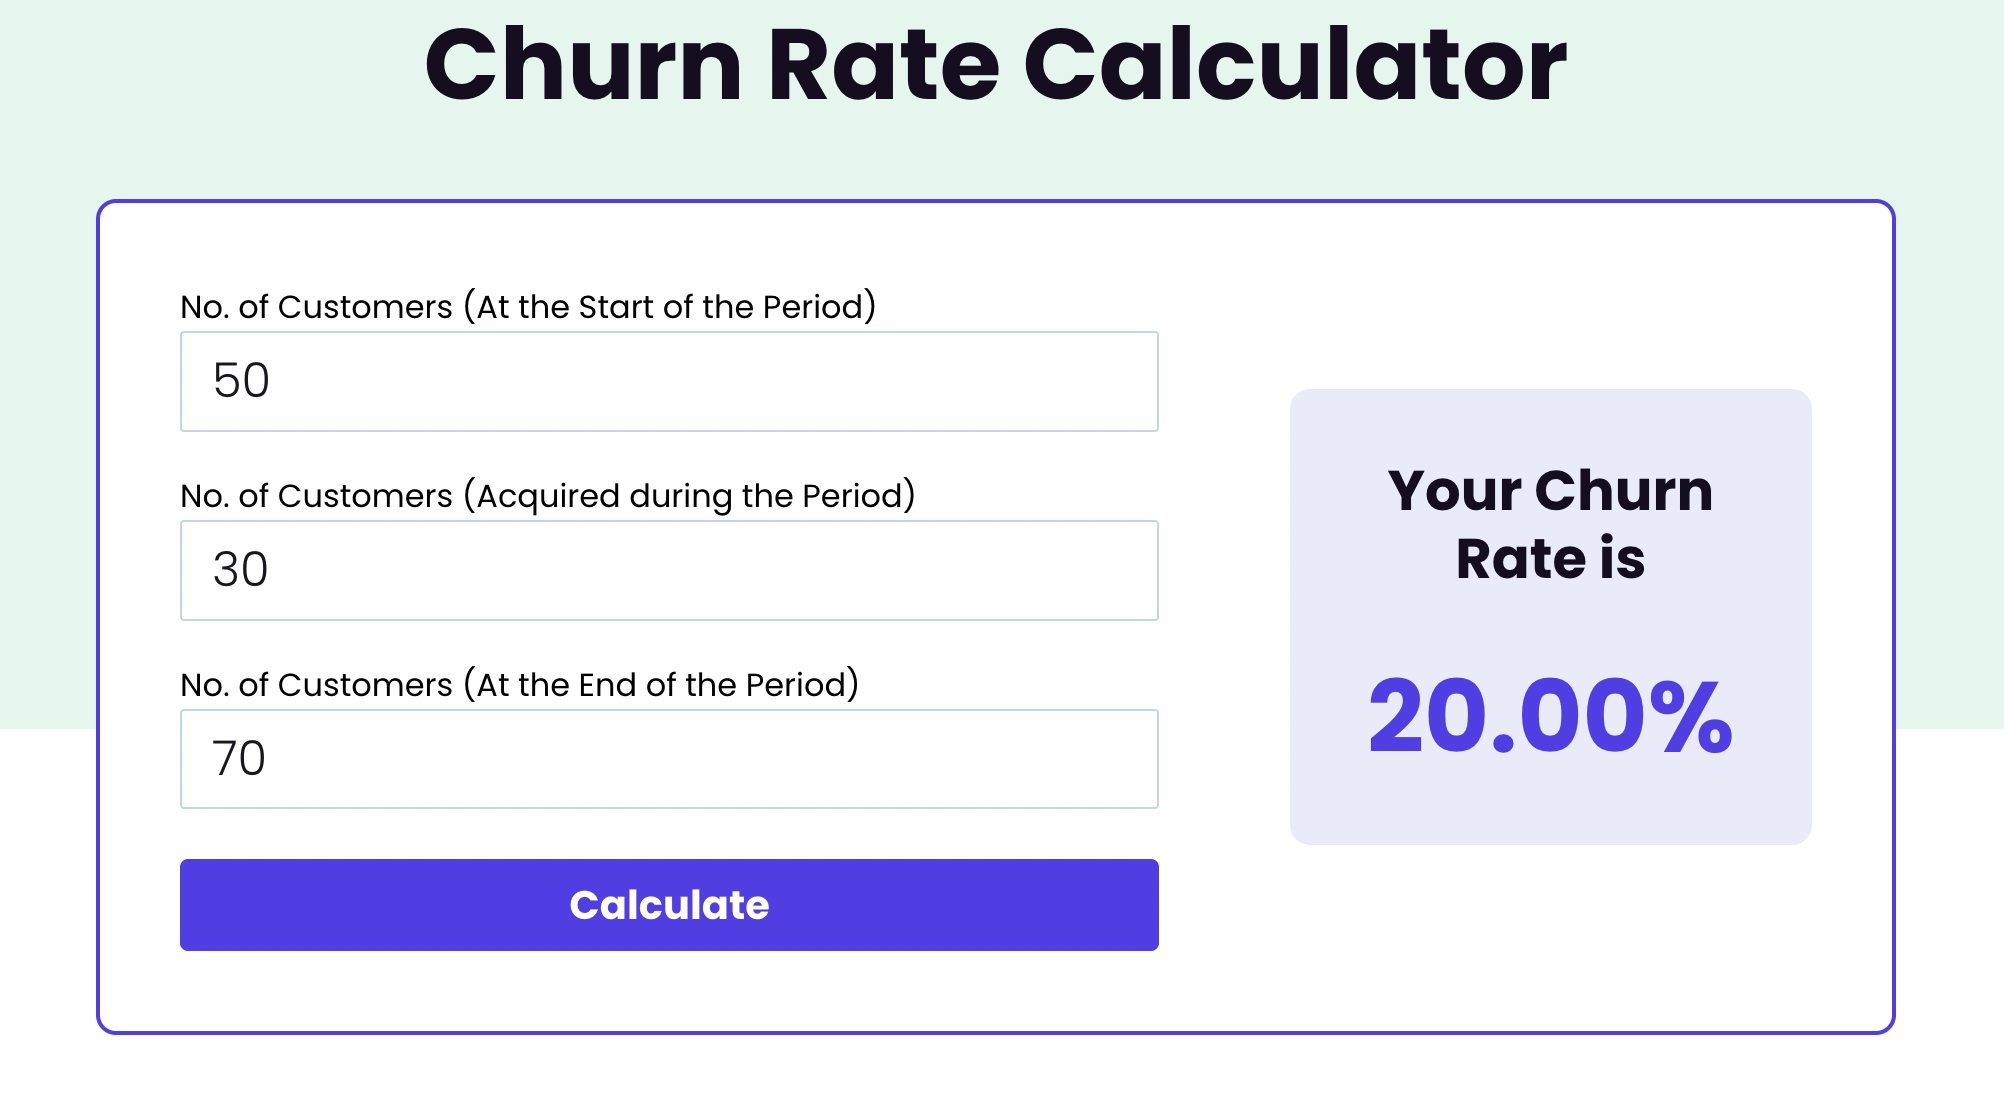This screenshot has height=1094, width=2004.
Task: Activate the End of the Period customers field
Action: [669, 759]
